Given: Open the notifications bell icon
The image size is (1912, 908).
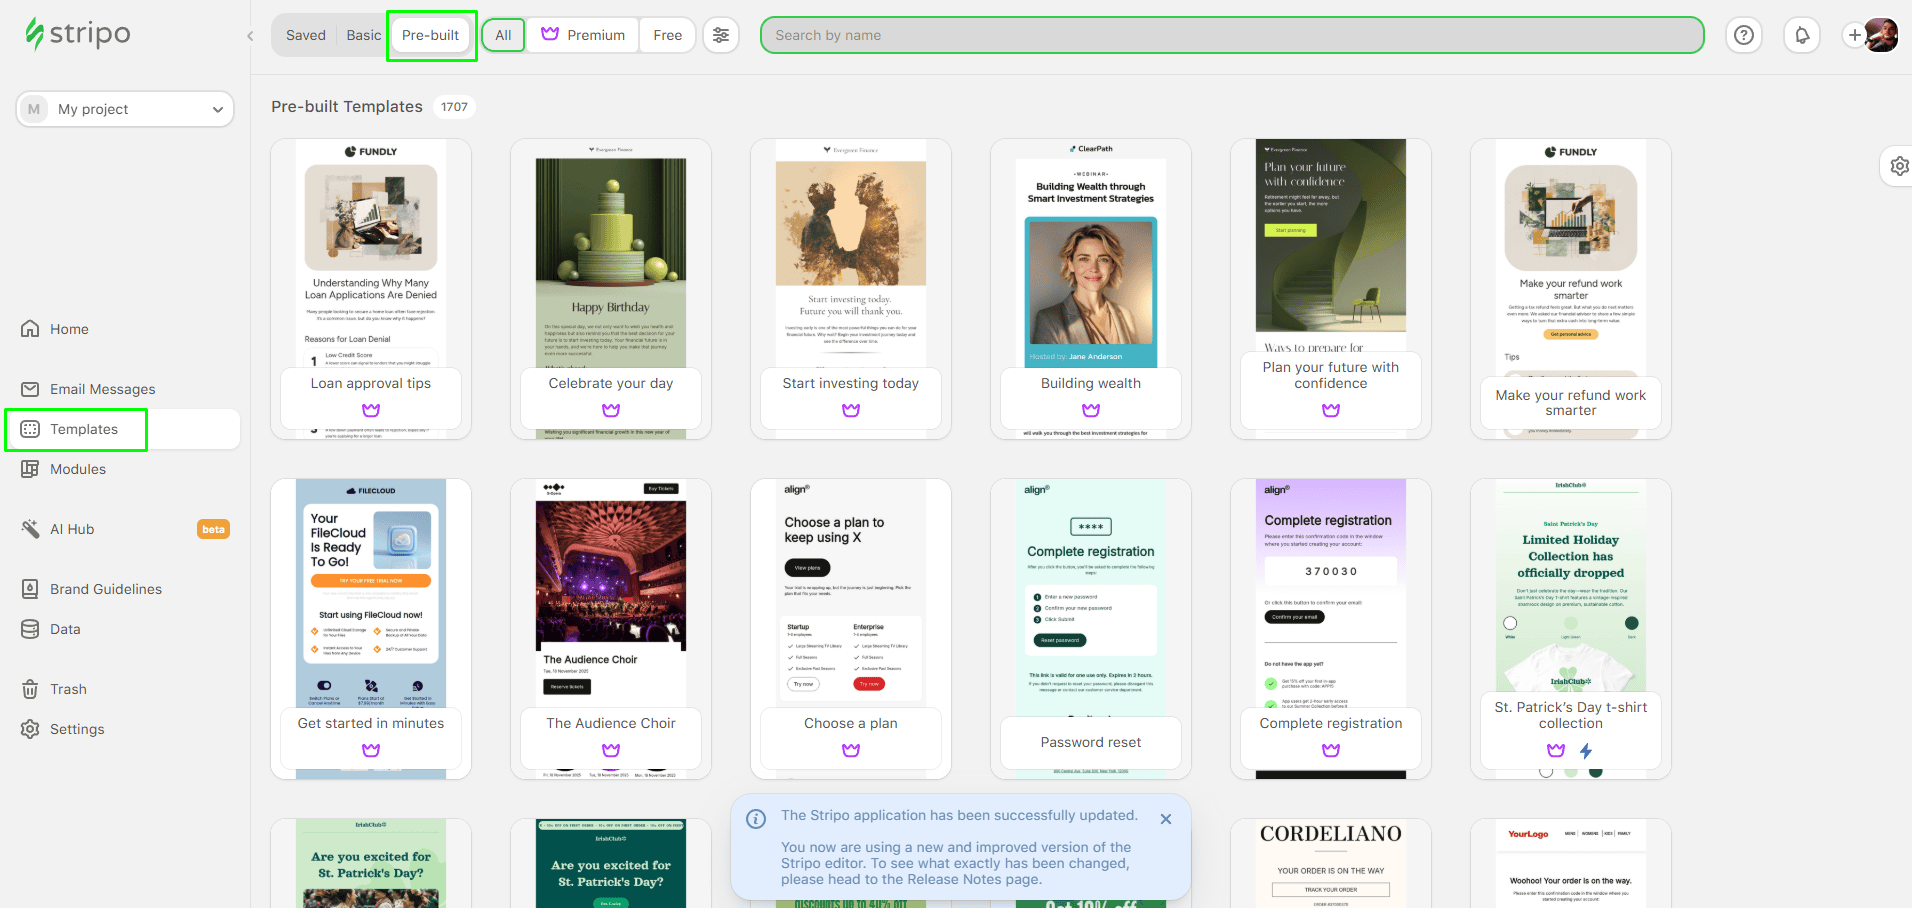Looking at the screenshot, I should (x=1802, y=35).
